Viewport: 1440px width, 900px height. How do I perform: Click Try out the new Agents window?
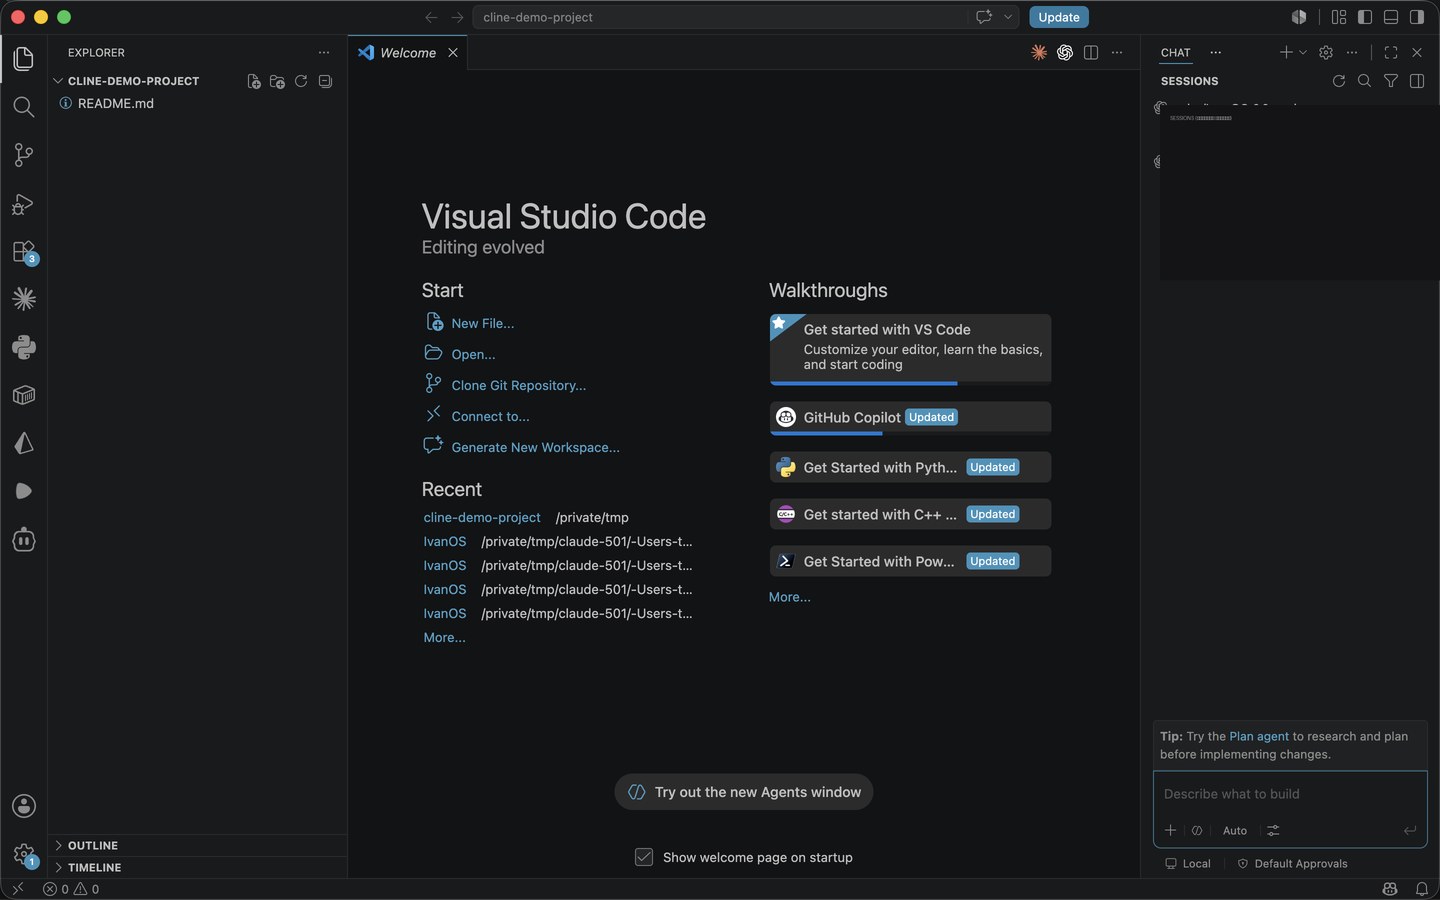744,792
